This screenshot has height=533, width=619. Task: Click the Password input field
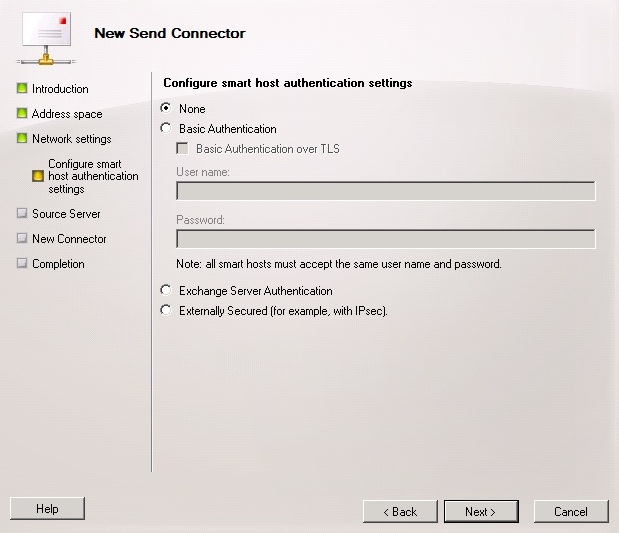point(386,239)
